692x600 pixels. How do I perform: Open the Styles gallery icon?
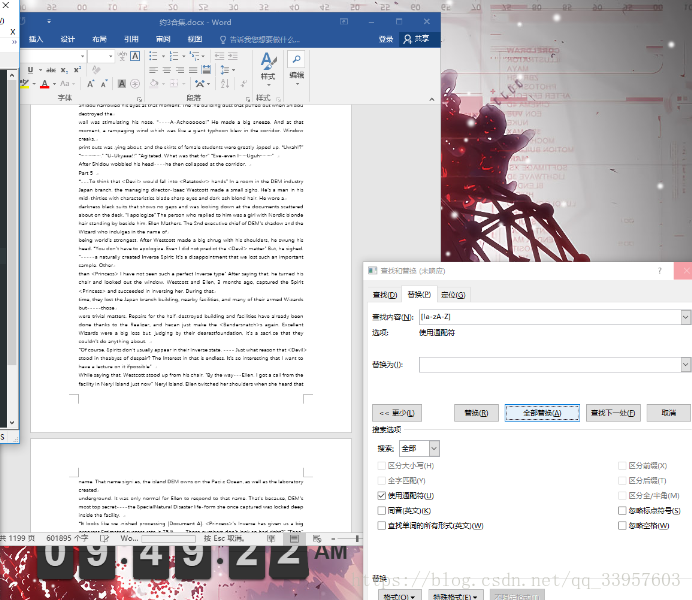point(268,68)
